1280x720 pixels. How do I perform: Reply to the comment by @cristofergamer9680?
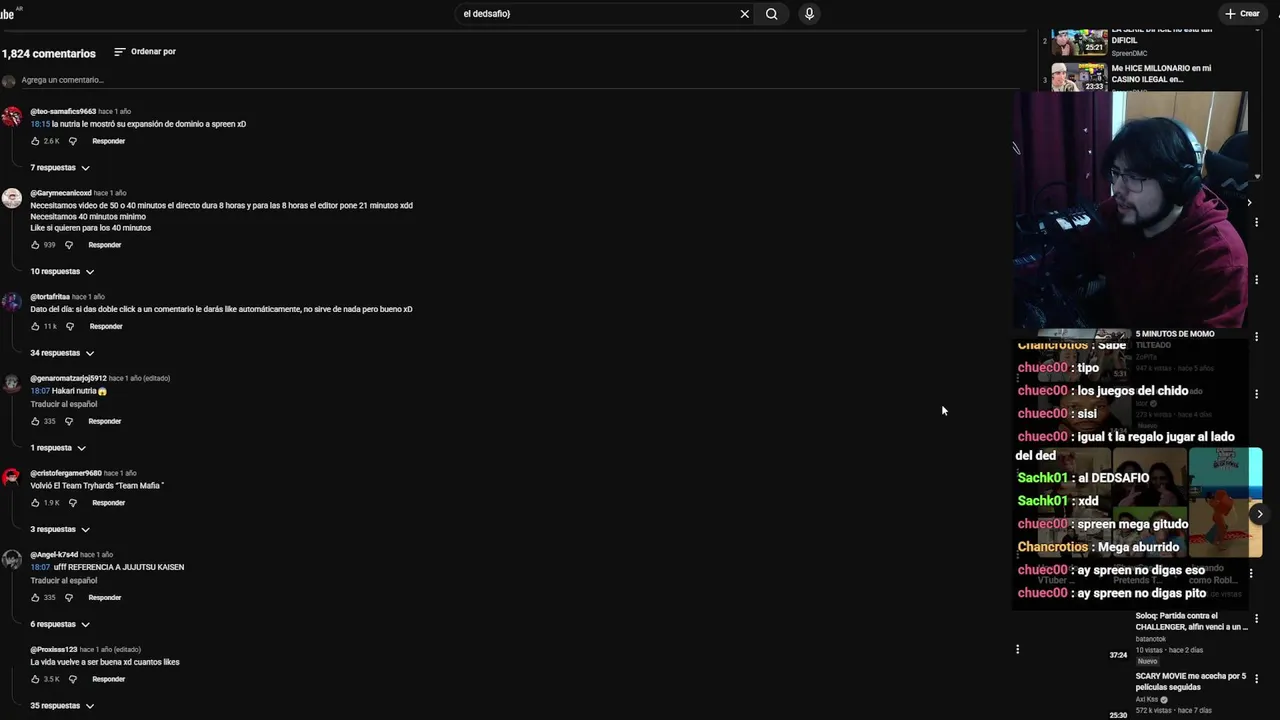click(108, 503)
